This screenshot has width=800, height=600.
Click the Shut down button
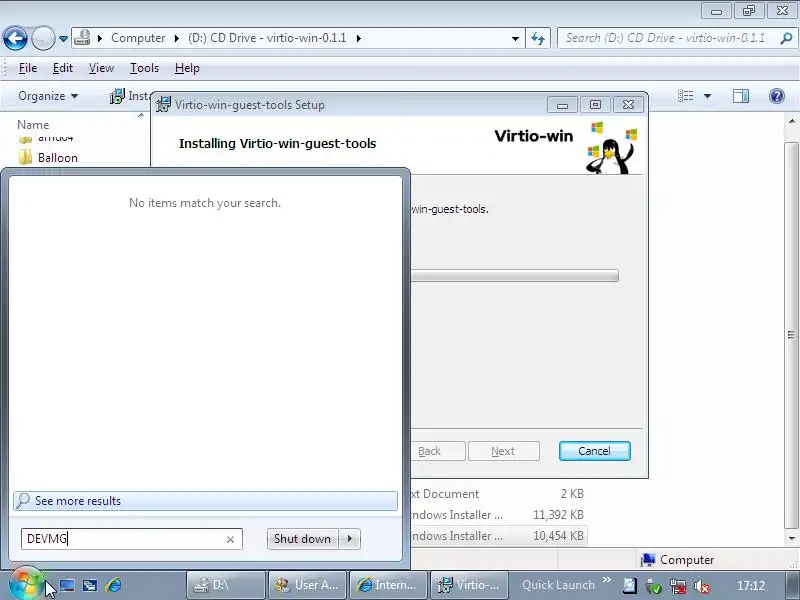click(302, 539)
